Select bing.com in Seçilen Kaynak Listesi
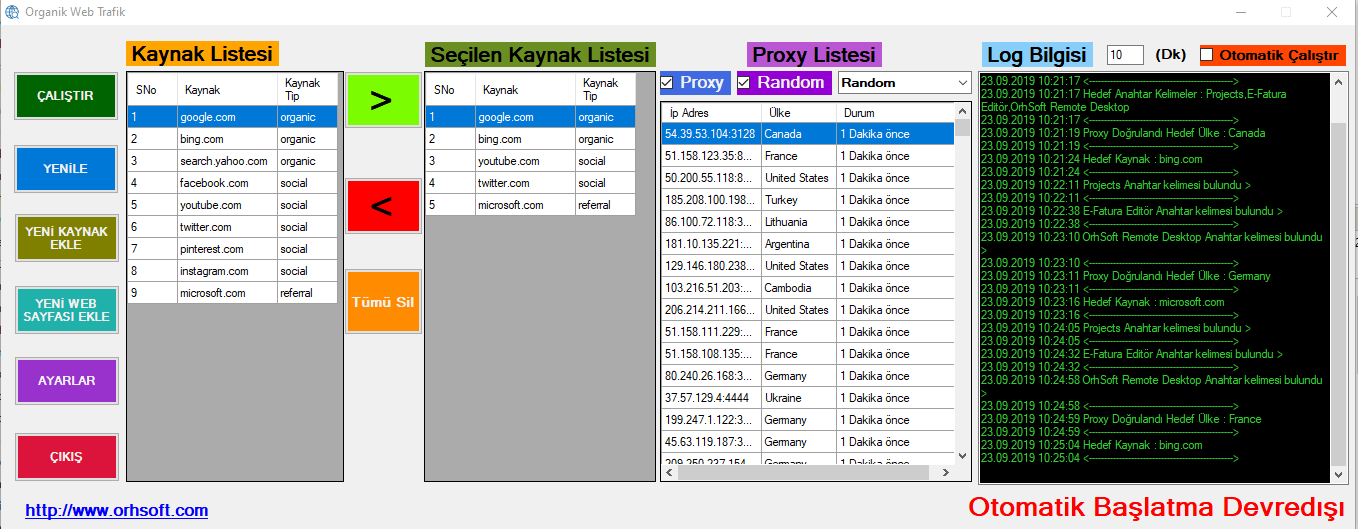This screenshot has height=529, width=1358. click(530, 139)
